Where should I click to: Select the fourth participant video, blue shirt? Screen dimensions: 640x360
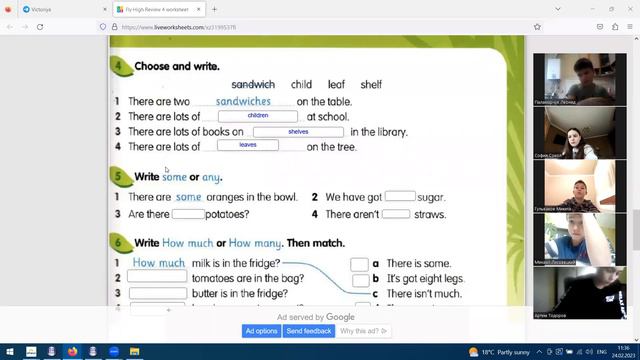(x=580, y=240)
